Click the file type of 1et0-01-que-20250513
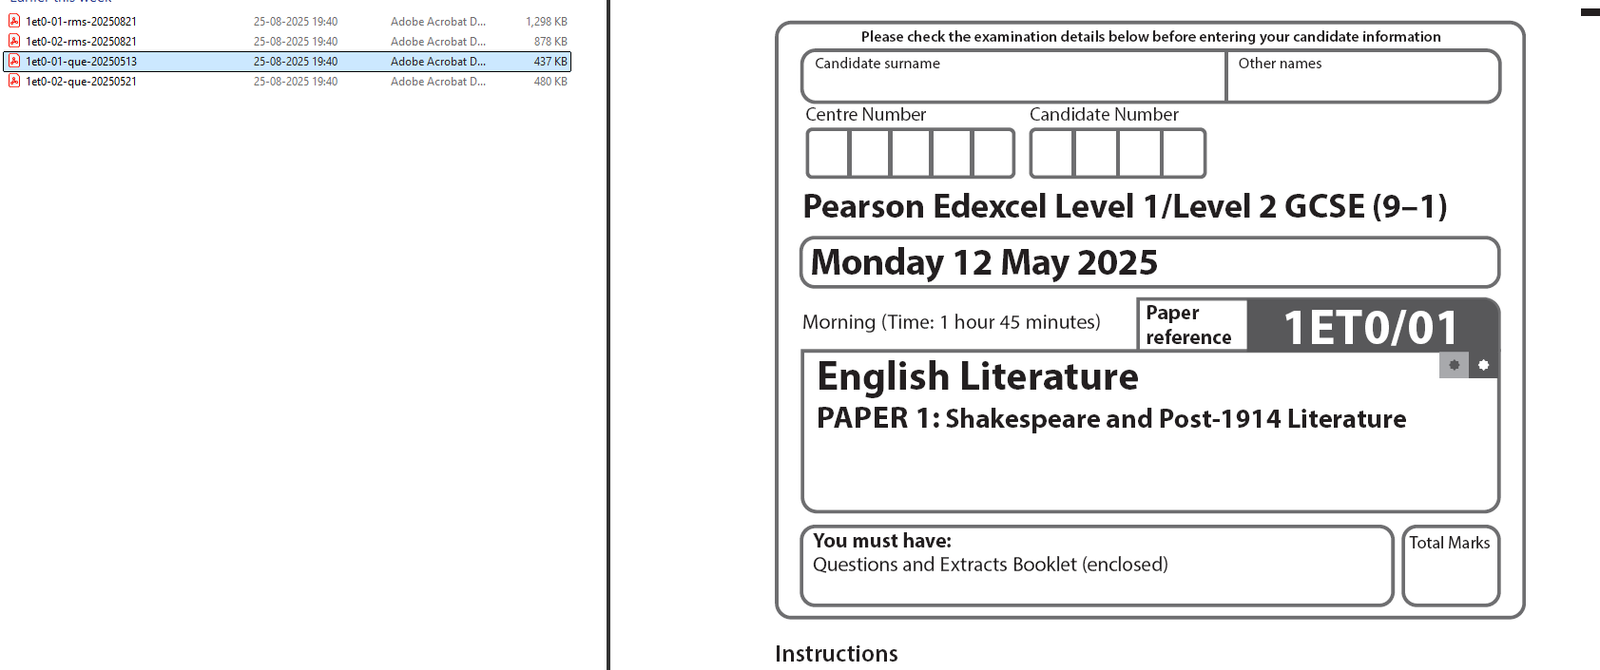The height and width of the screenshot is (670, 1600). point(438,61)
